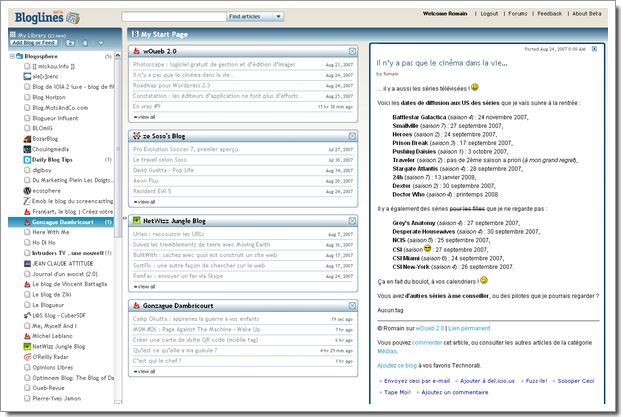Expand view all under Gonzague Dambricourt widget
Viewport: 621px width, 417px height.
pyautogui.click(x=145, y=371)
